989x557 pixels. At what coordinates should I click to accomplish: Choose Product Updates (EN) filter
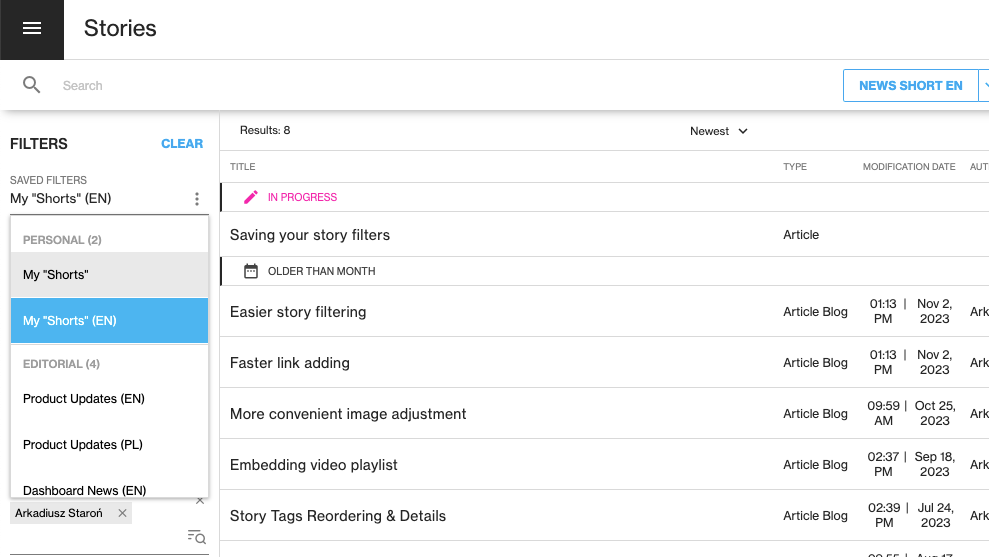tap(109, 399)
